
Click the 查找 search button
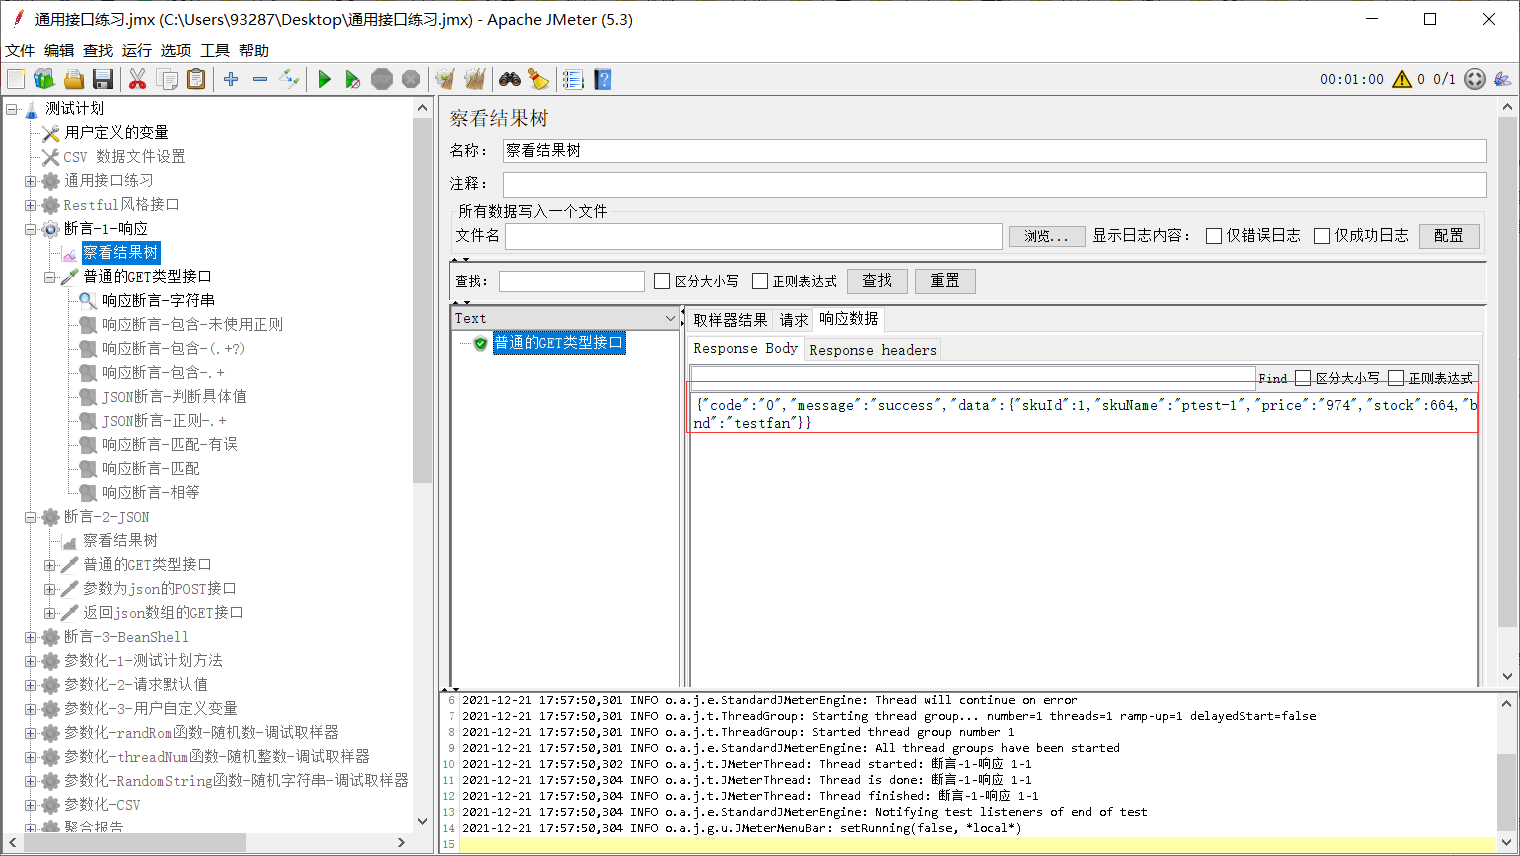click(x=877, y=281)
